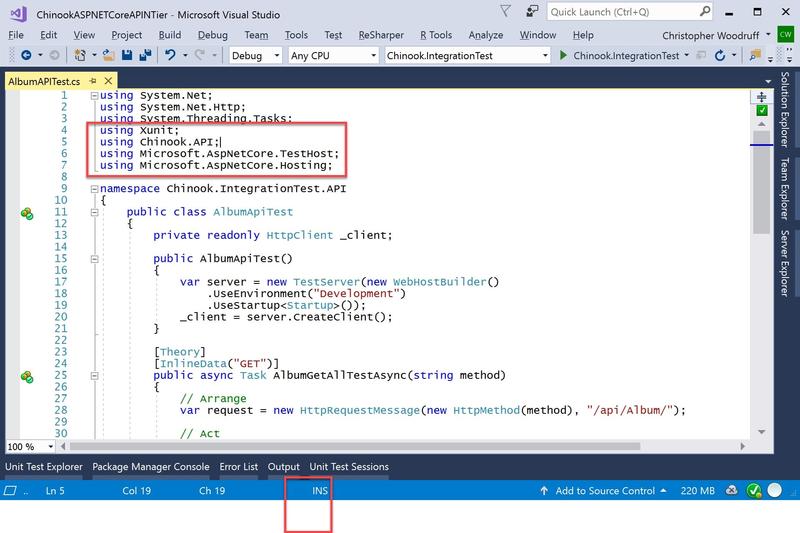Click the Open File folder icon
Screen dimensions: 800x533
(x=108, y=55)
